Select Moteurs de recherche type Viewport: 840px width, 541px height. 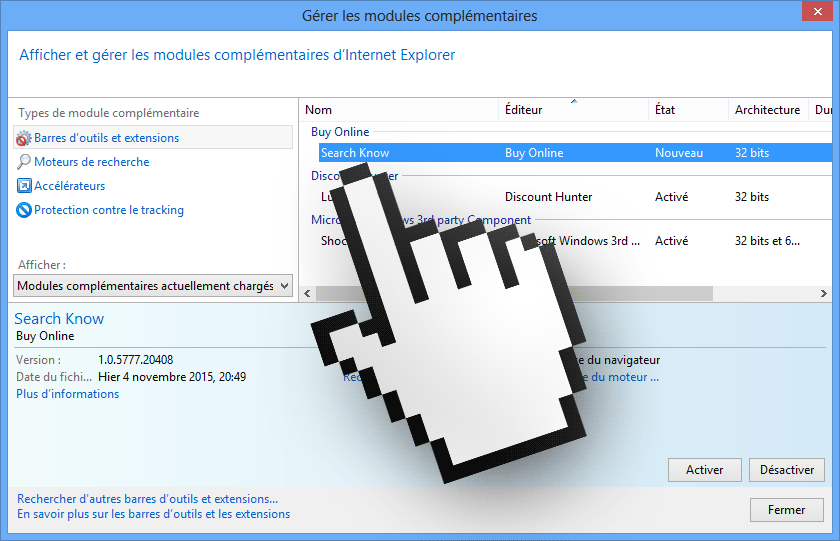pos(92,162)
